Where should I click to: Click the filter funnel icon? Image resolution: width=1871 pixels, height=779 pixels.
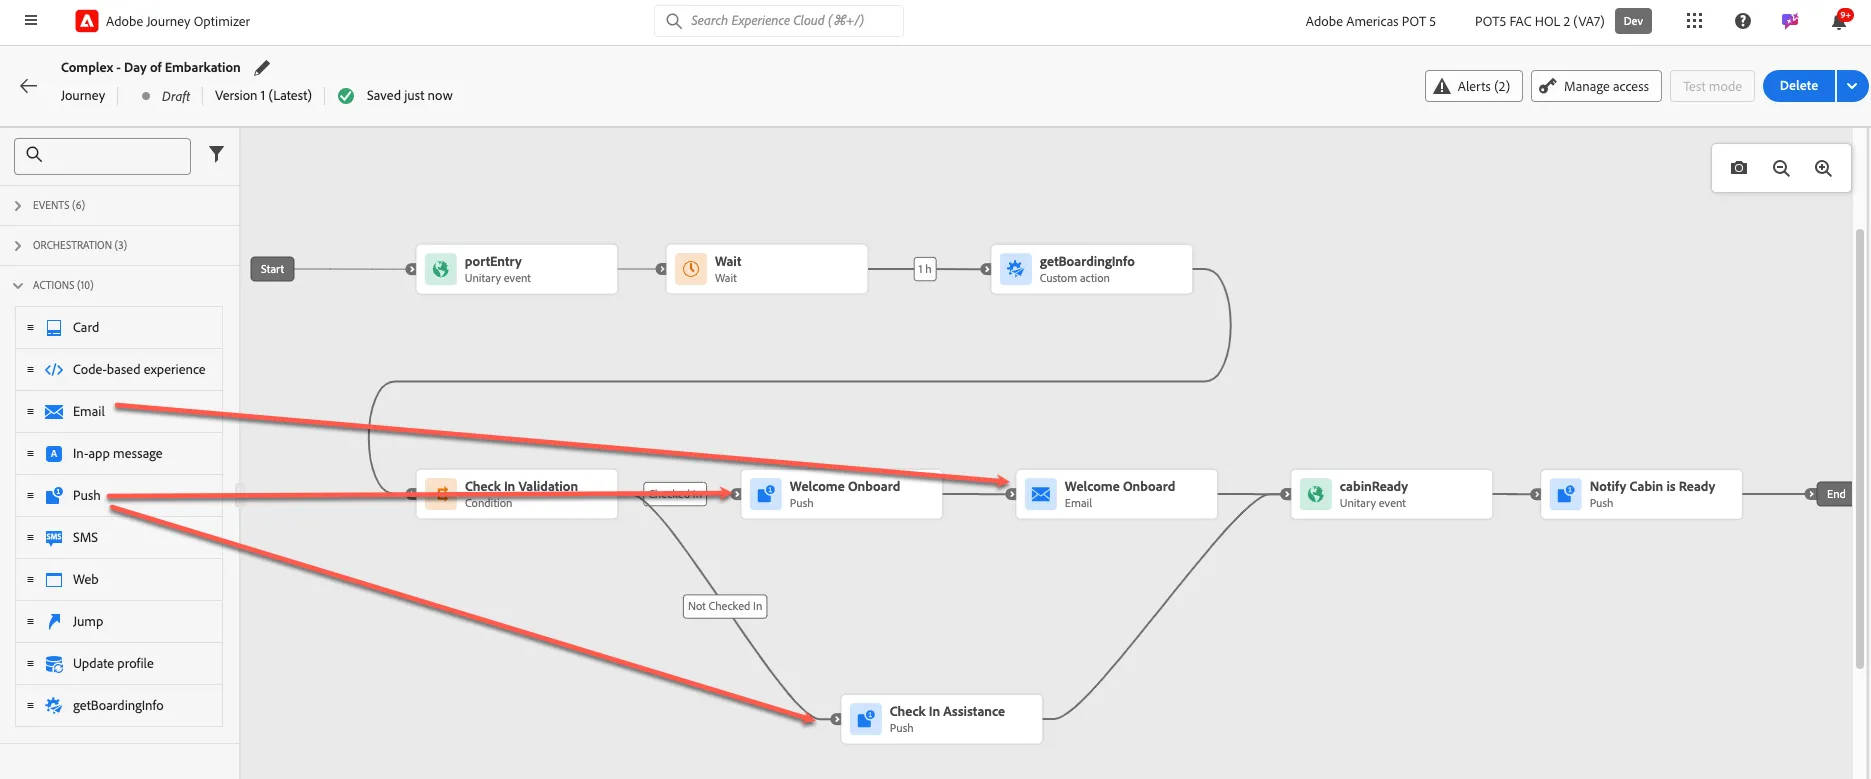(x=216, y=154)
